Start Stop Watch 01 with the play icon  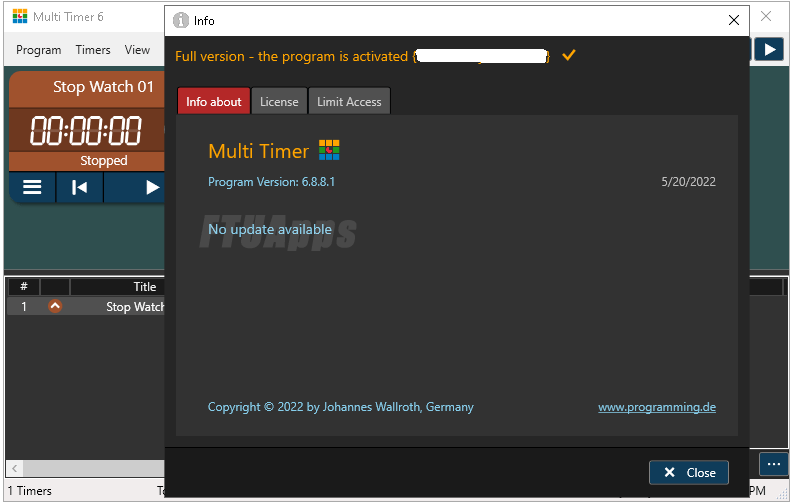(152, 187)
